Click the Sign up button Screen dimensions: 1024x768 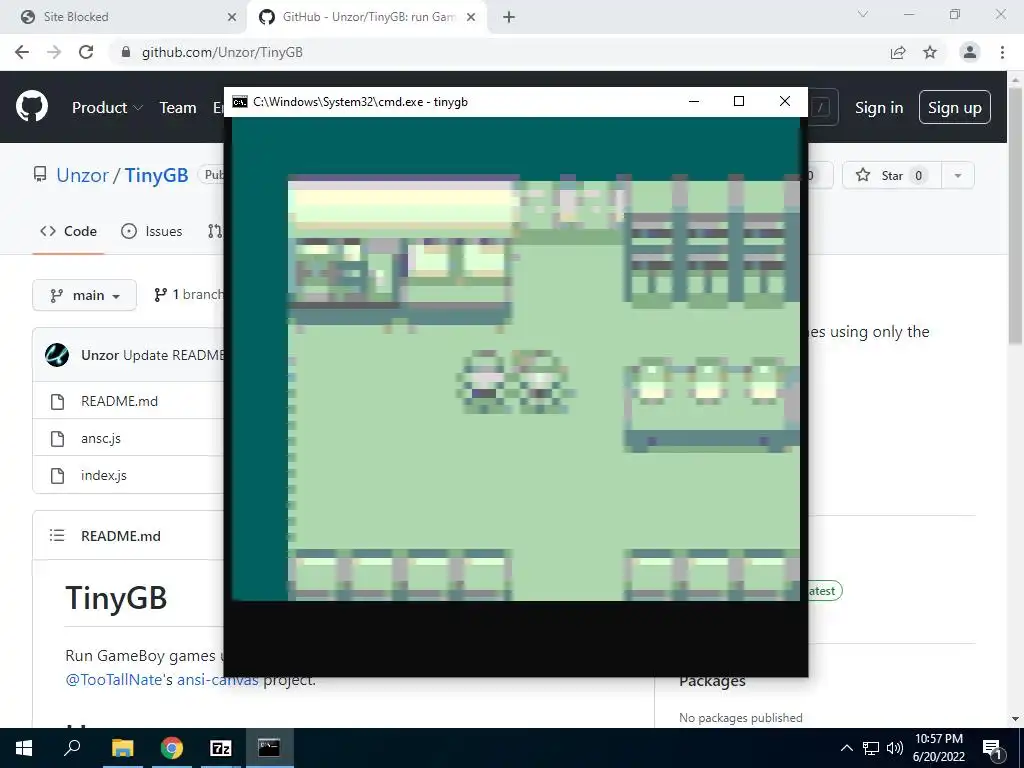click(955, 107)
